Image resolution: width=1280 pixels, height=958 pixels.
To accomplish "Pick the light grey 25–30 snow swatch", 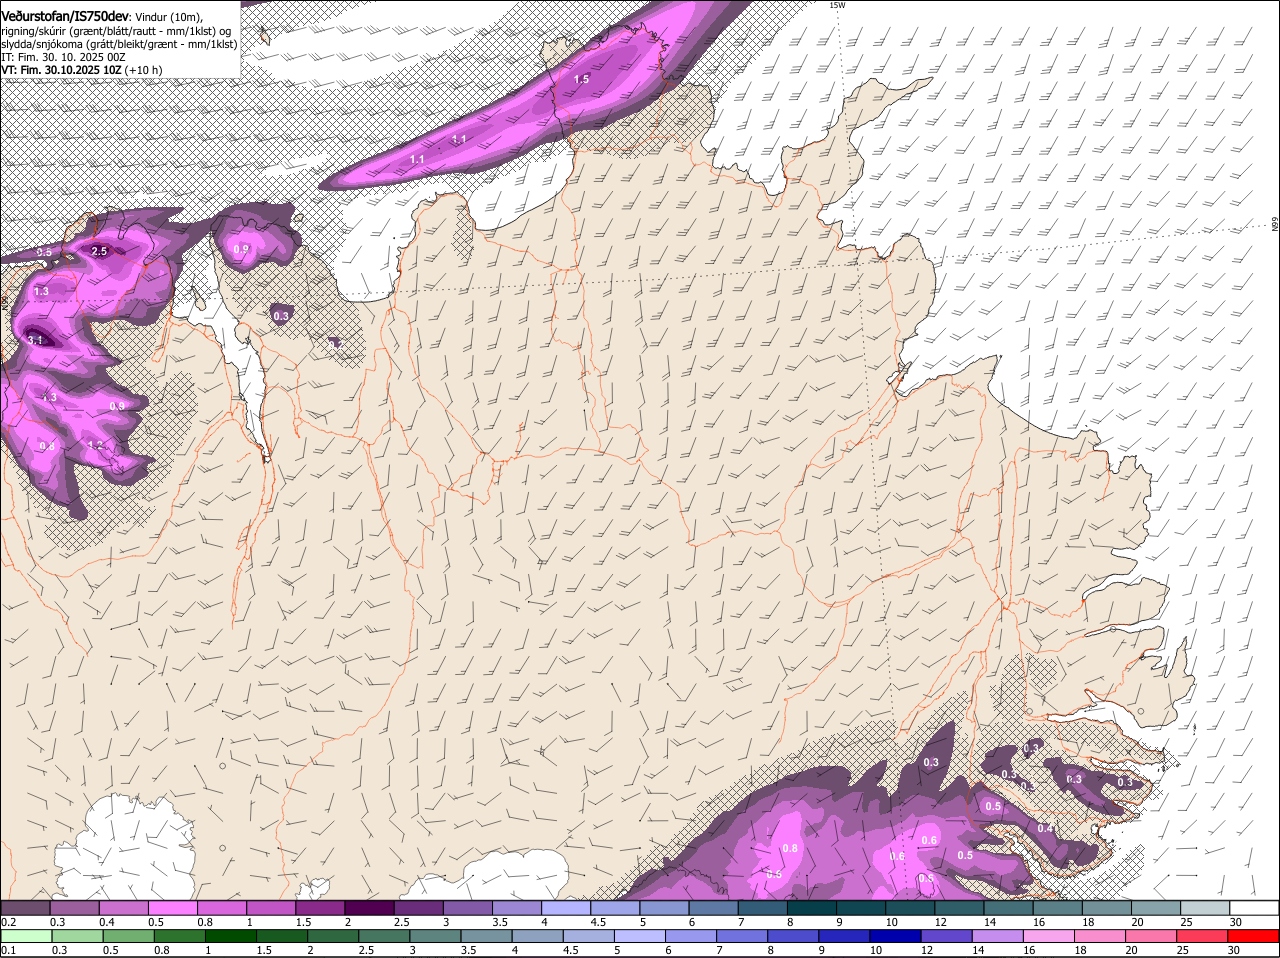I will click(x=1204, y=907).
